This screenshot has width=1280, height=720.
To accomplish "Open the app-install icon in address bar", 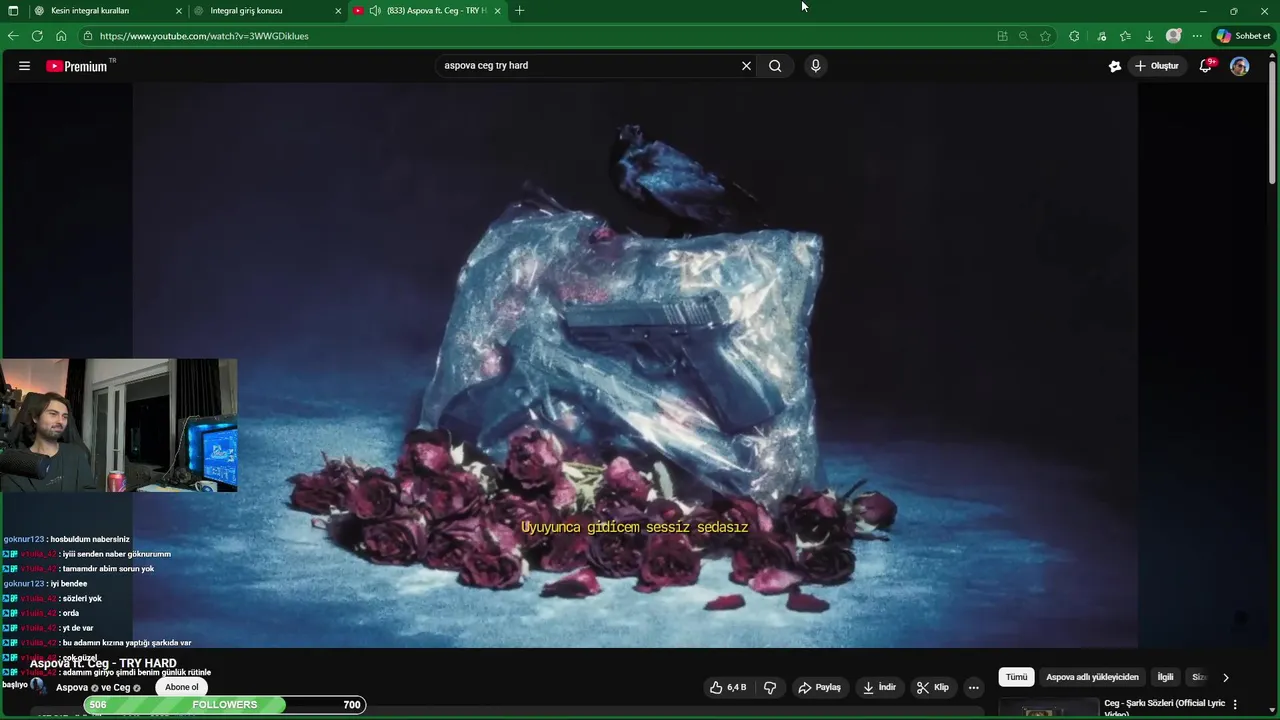I will click(1002, 36).
